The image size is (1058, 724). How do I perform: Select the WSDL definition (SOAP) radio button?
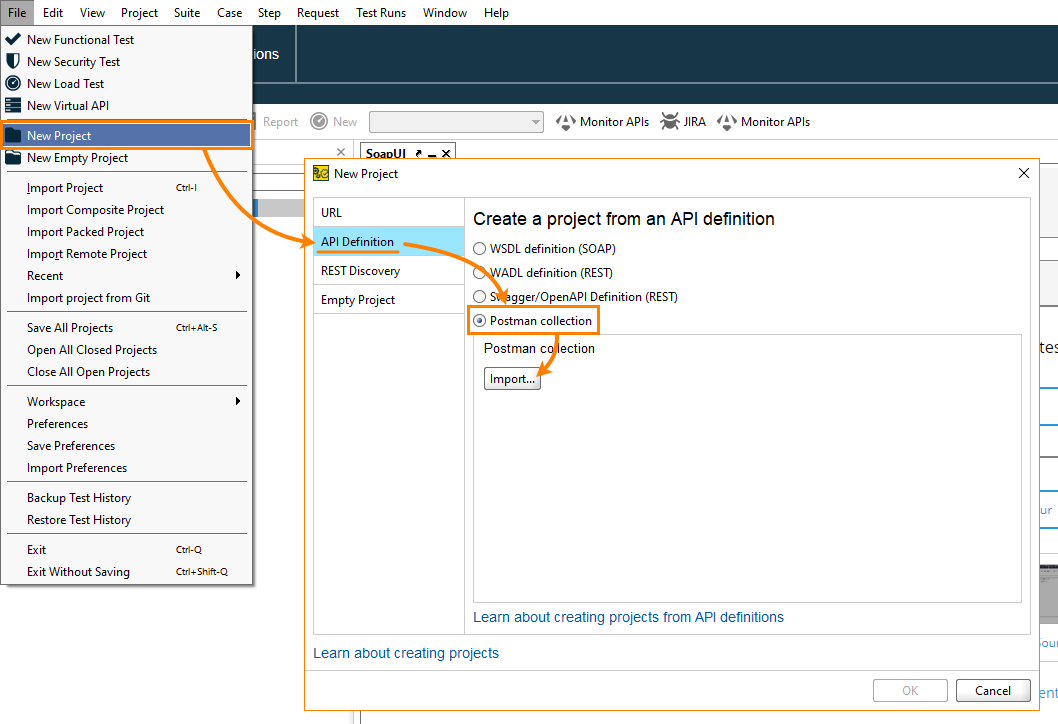click(x=479, y=248)
